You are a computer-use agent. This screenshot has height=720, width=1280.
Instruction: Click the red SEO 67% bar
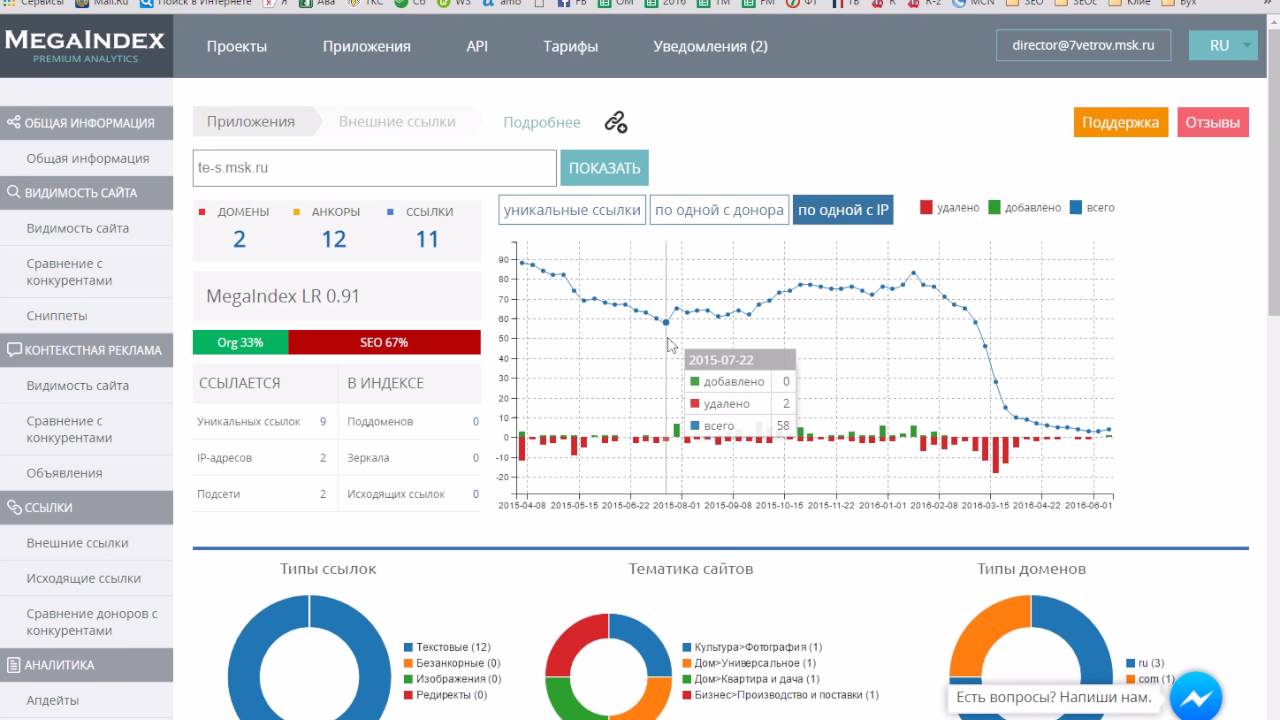[x=384, y=342]
